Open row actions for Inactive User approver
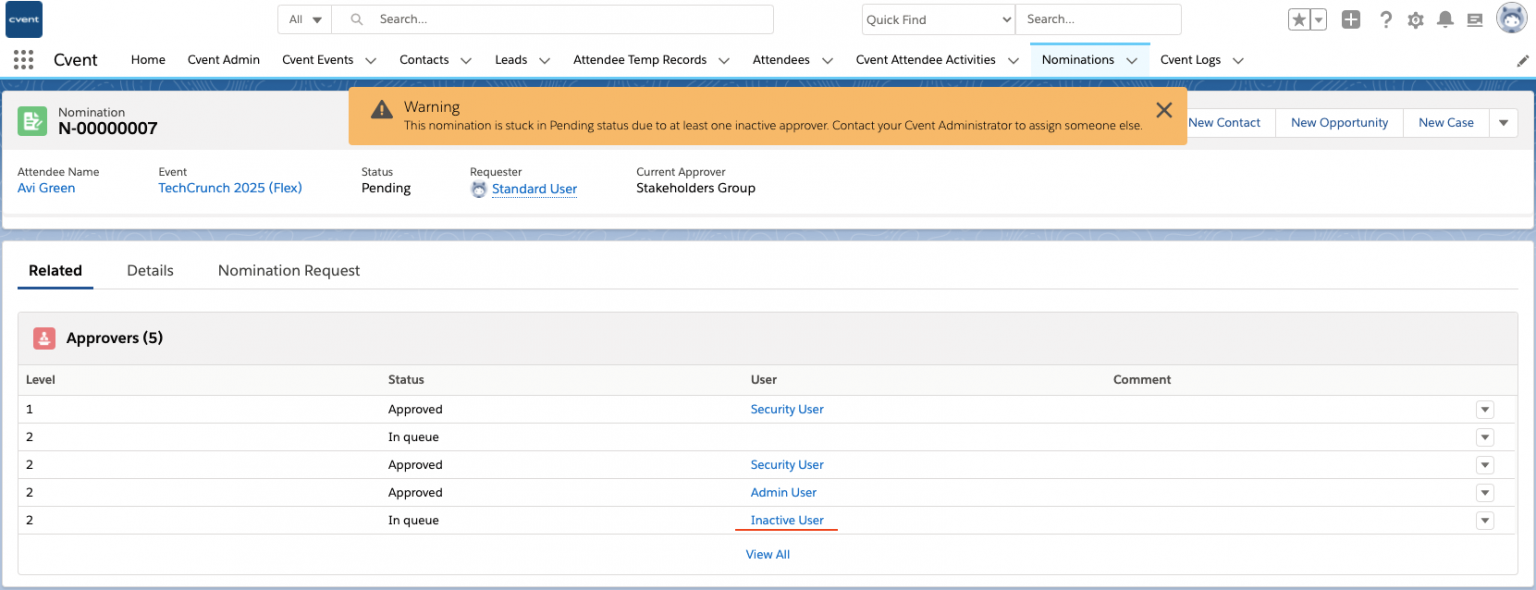The image size is (1536, 590). [x=1485, y=520]
